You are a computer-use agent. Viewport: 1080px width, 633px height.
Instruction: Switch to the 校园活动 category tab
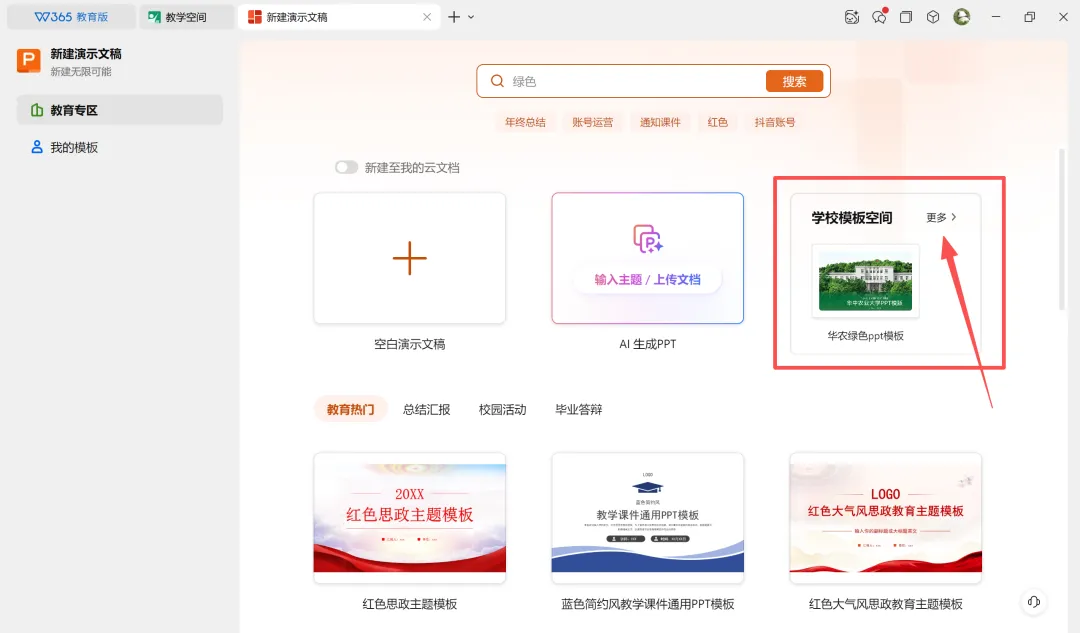[x=503, y=410]
